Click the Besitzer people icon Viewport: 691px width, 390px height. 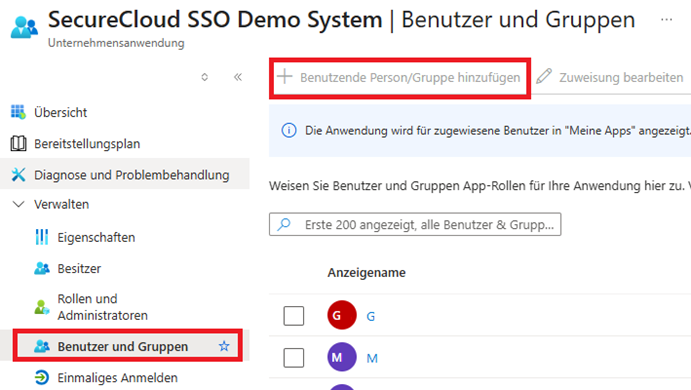pos(42,268)
